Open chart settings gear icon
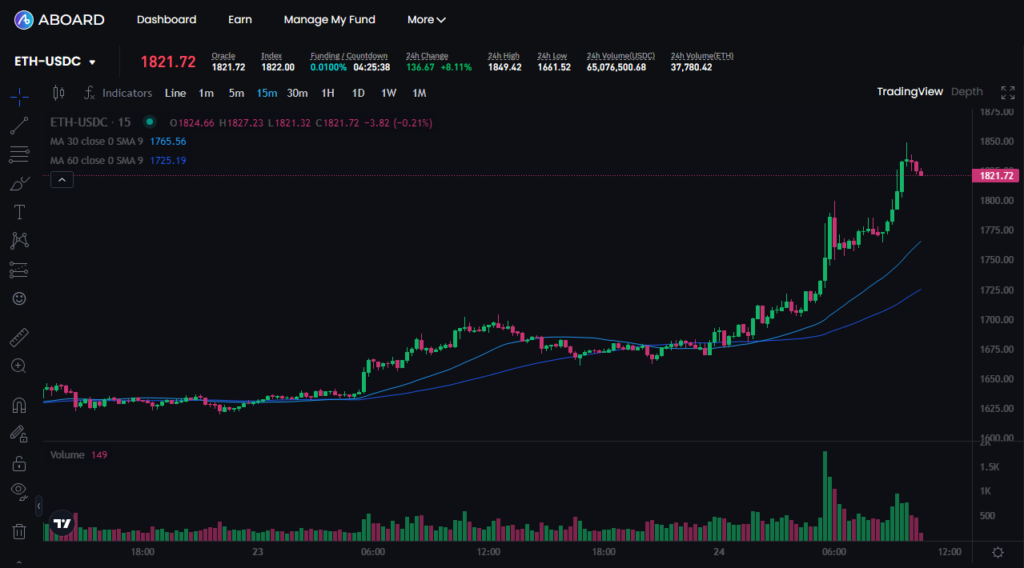The image size is (1024, 568). [x=998, y=552]
